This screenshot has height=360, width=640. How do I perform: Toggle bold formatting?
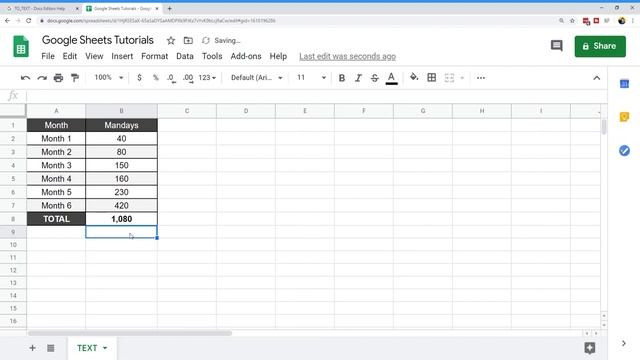point(342,78)
